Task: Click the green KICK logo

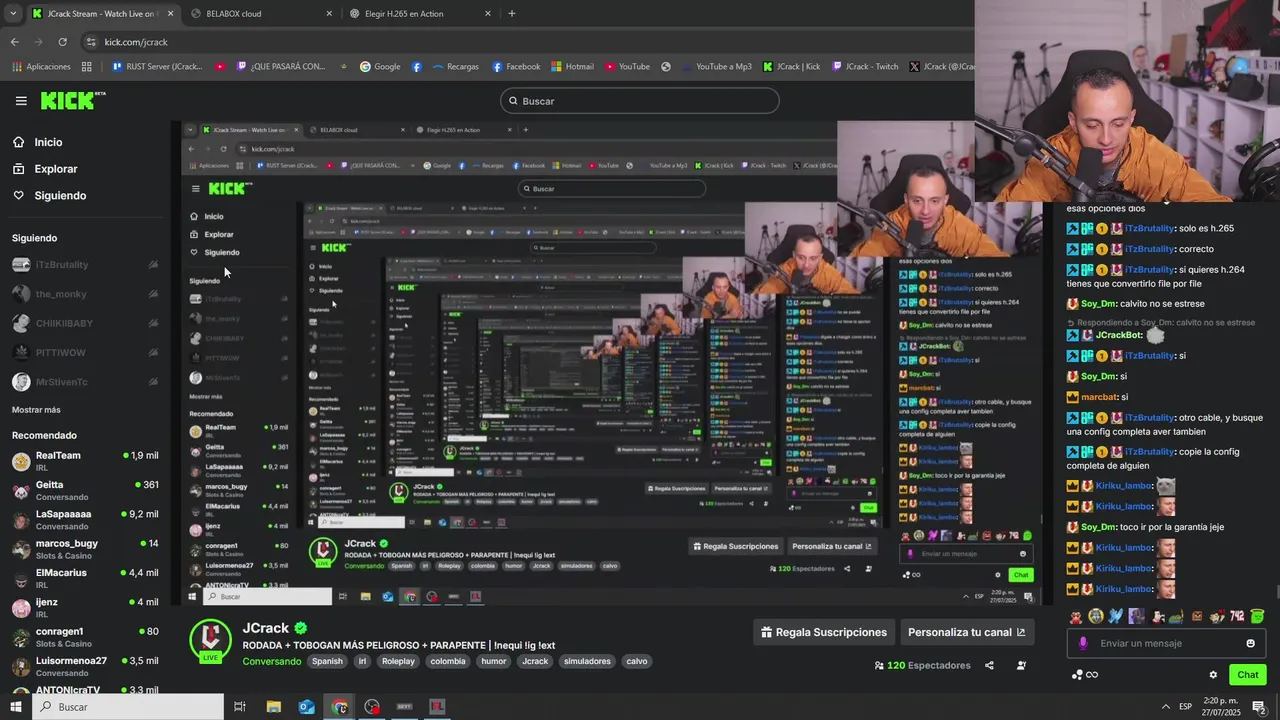Action: (x=72, y=100)
